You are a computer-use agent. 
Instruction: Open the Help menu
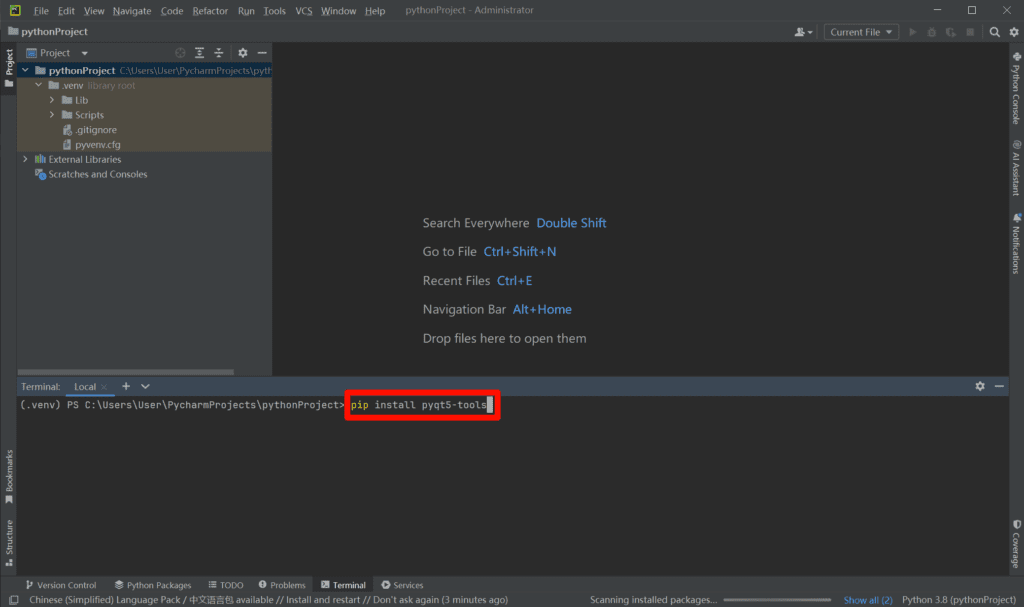click(x=375, y=10)
